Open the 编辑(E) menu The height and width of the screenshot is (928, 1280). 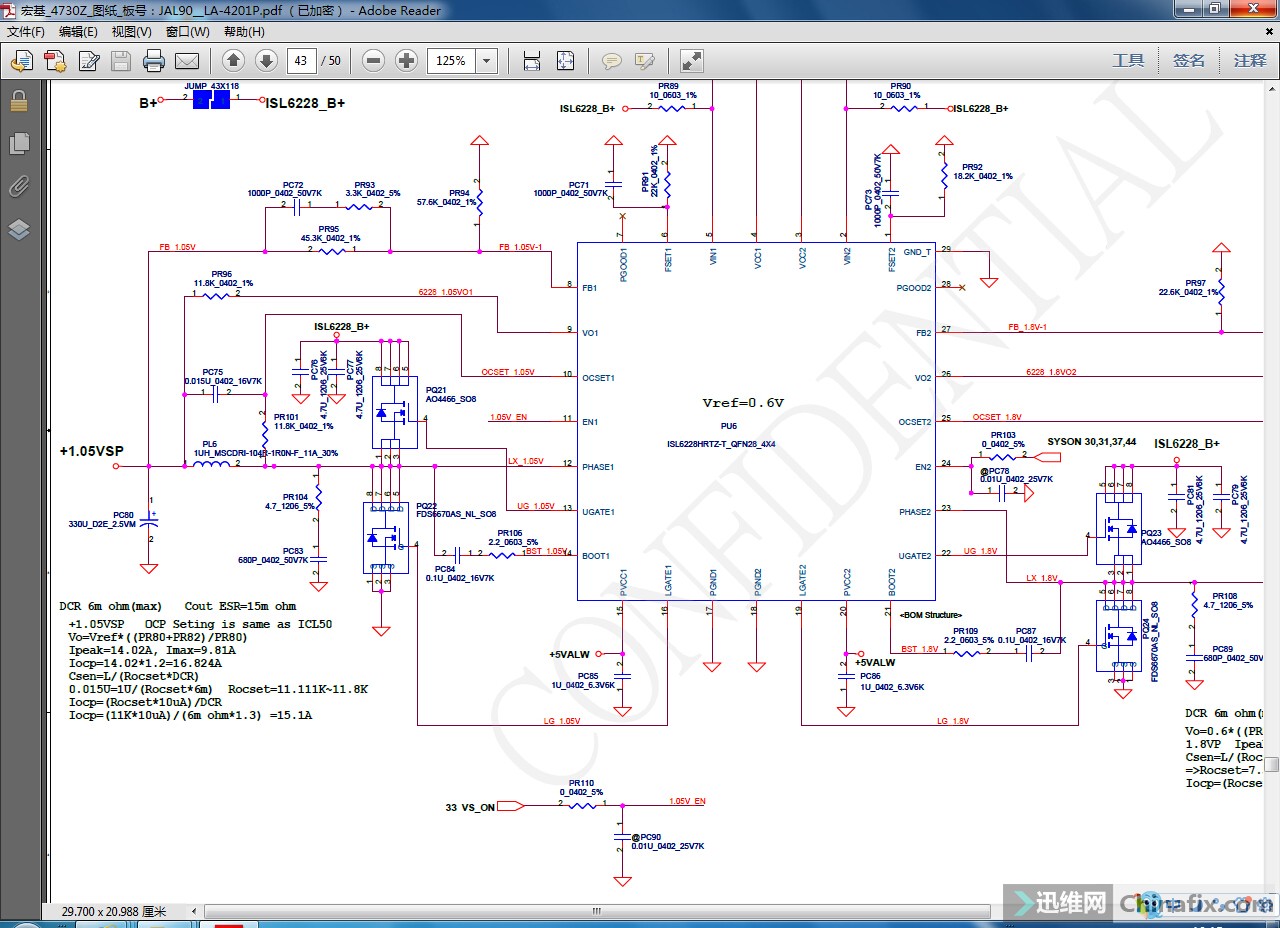(78, 31)
